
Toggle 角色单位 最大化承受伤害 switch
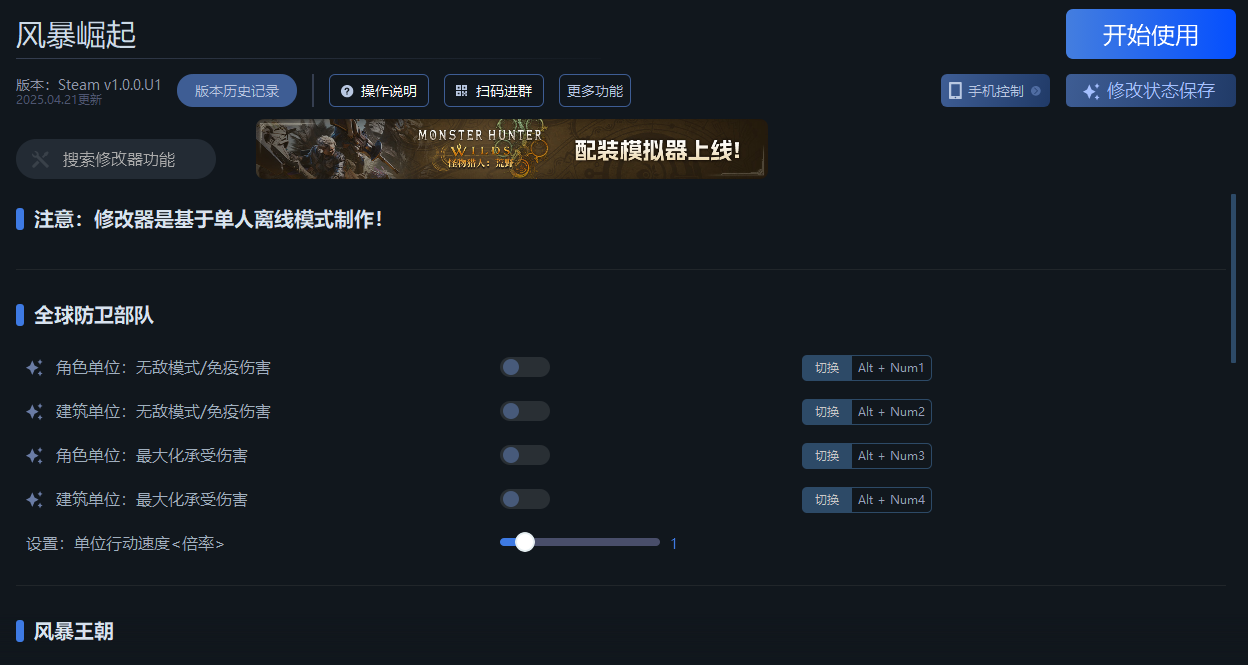[x=524, y=456]
